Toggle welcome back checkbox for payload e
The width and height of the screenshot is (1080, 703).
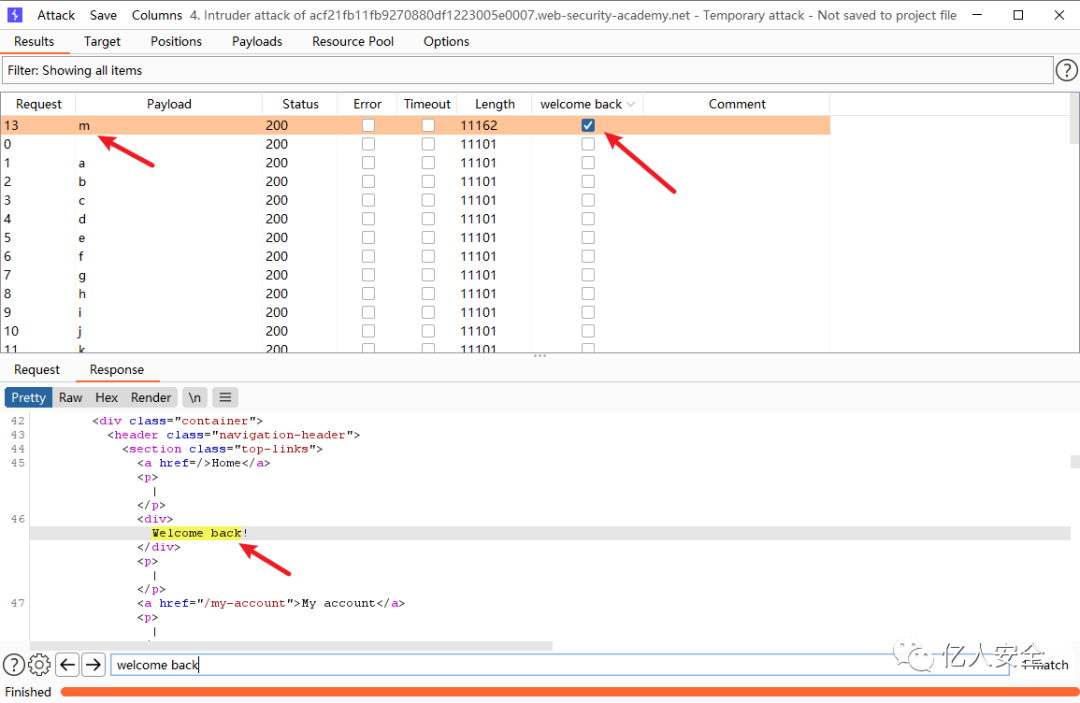pyautogui.click(x=588, y=238)
